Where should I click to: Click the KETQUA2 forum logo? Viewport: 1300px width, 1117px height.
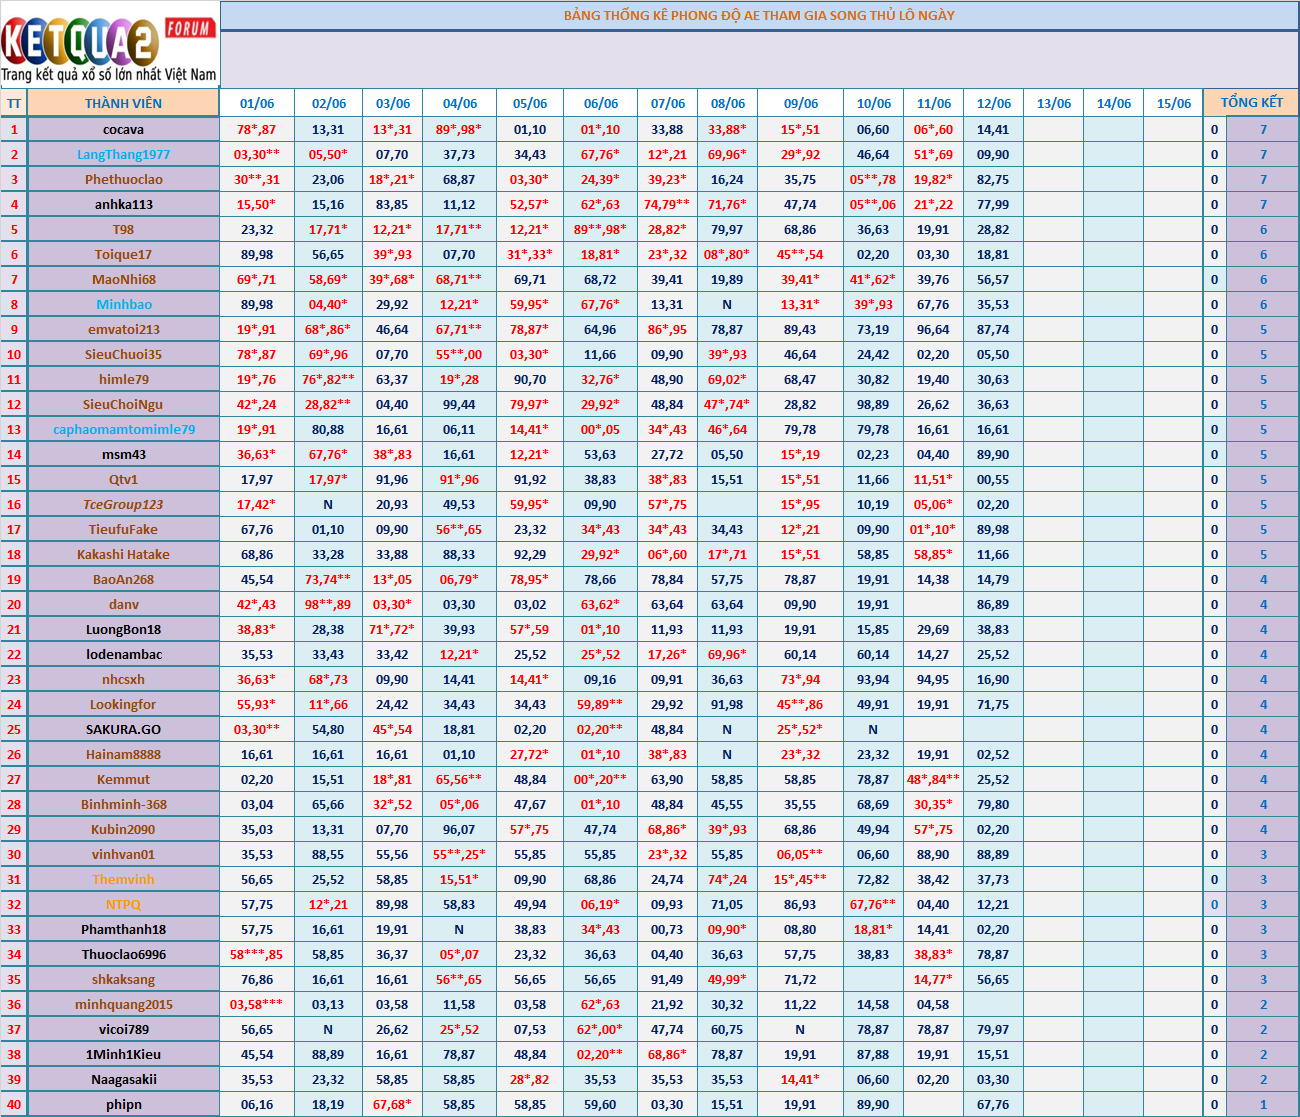click(108, 47)
